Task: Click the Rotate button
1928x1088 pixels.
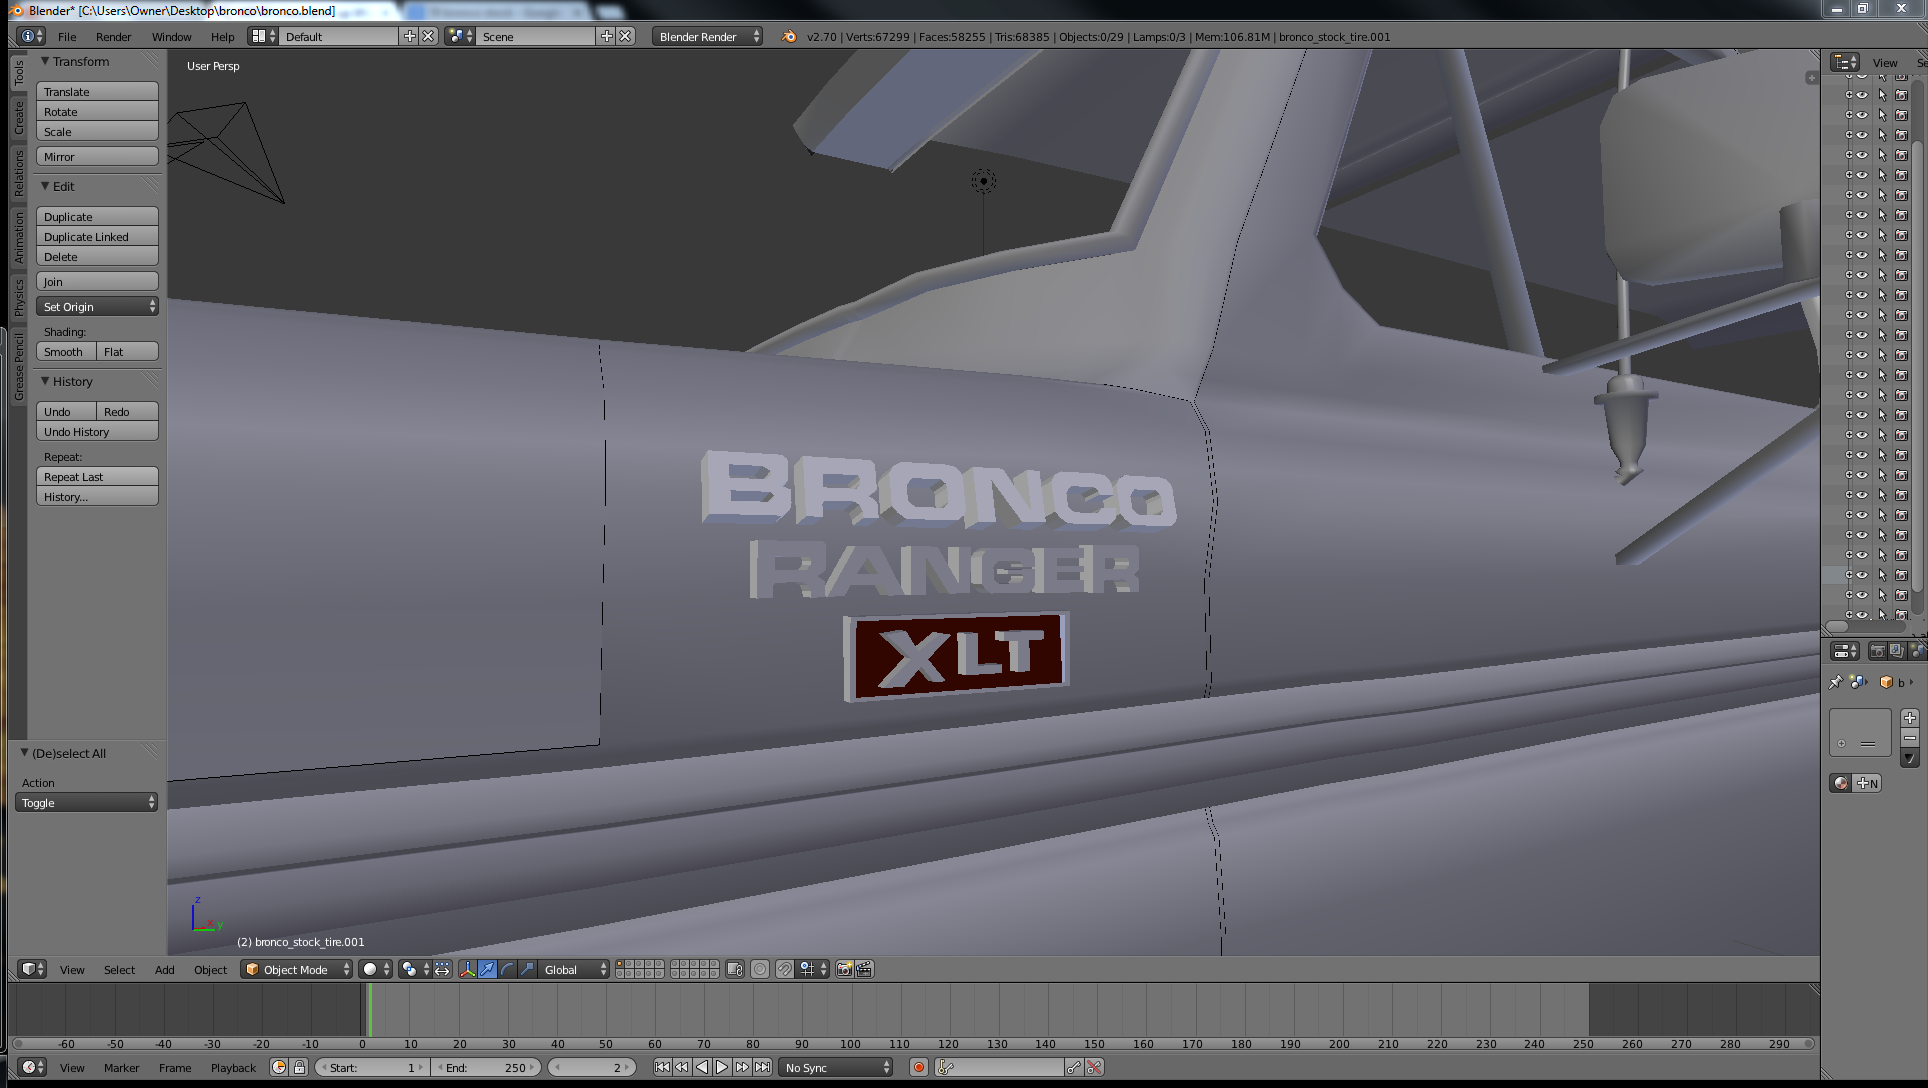Action: click(x=97, y=112)
